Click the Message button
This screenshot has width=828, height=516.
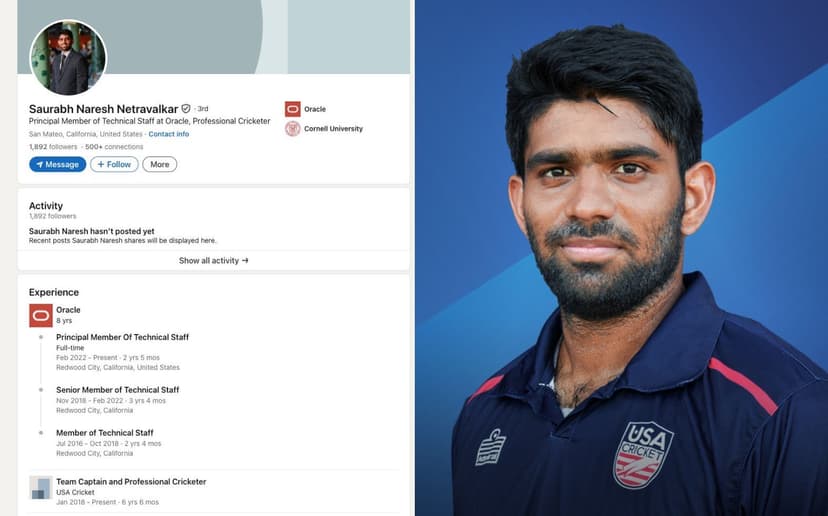[x=58, y=164]
